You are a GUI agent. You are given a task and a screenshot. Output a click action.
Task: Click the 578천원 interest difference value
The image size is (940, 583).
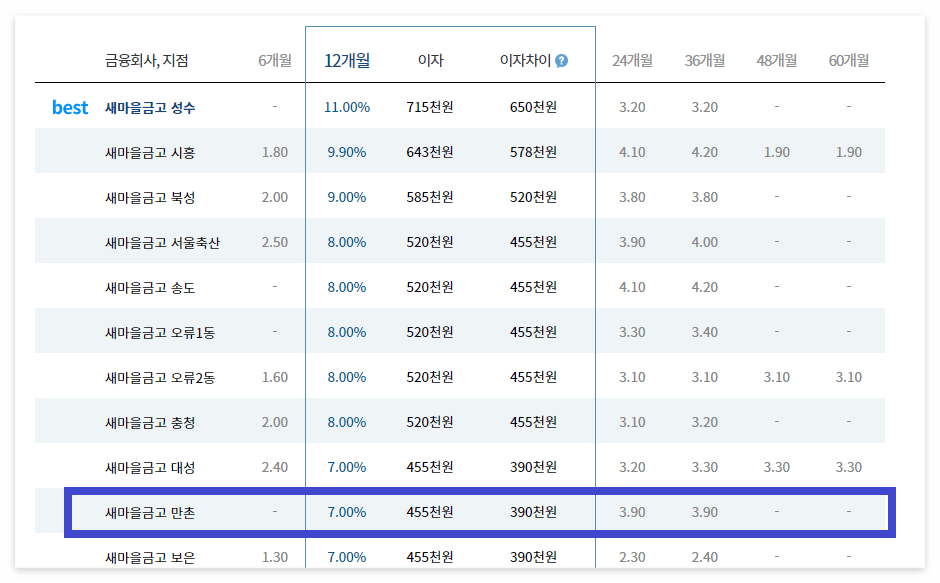(534, 152)
